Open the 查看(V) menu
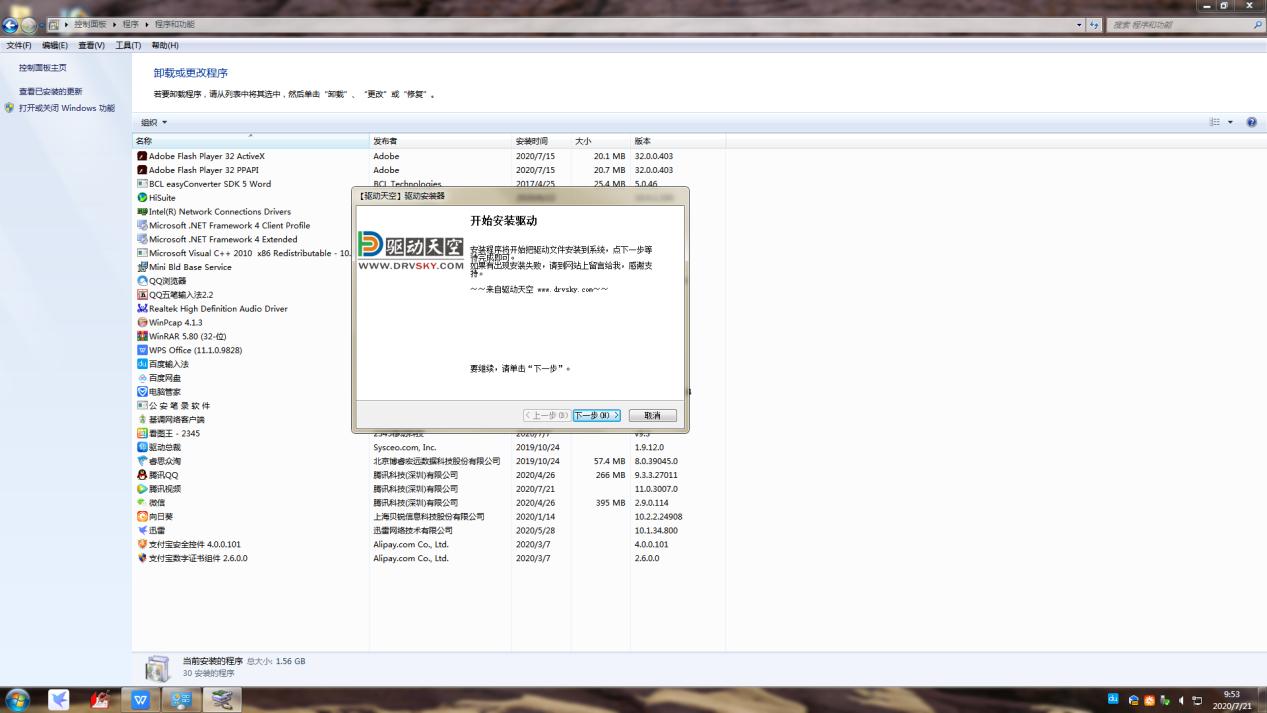 (92, 45)
